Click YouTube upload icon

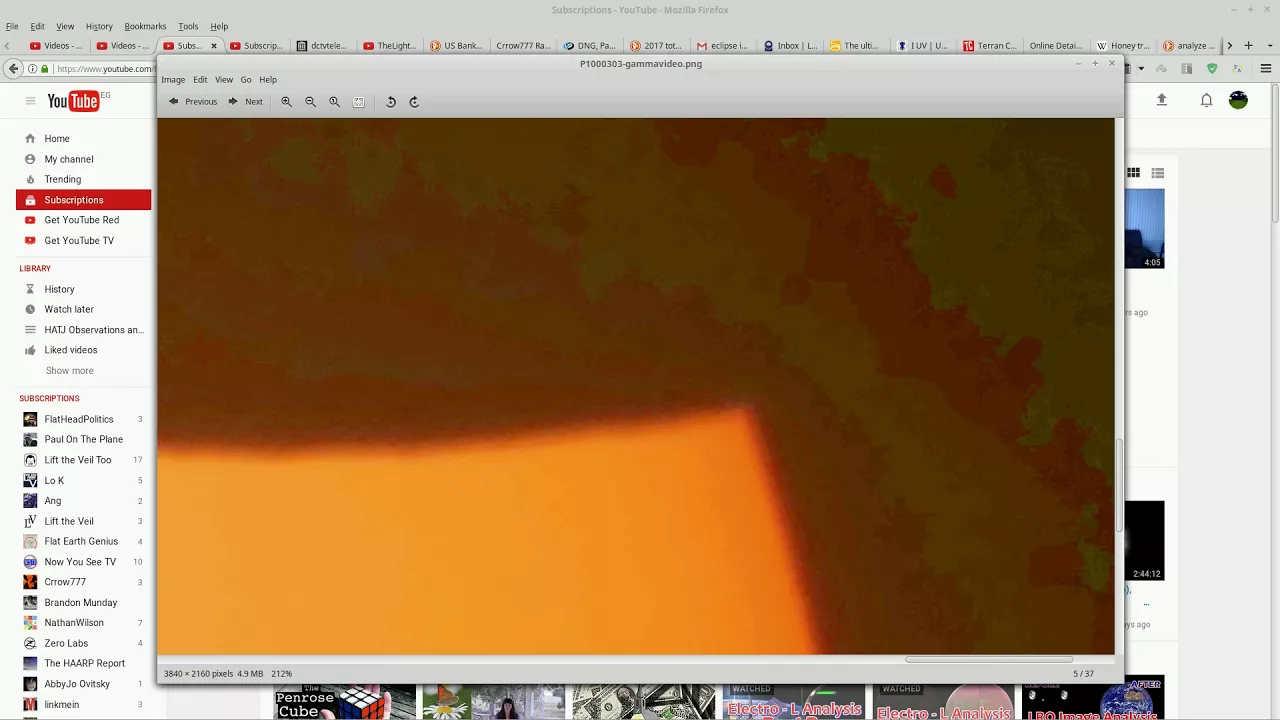[x=1161, y=100]
